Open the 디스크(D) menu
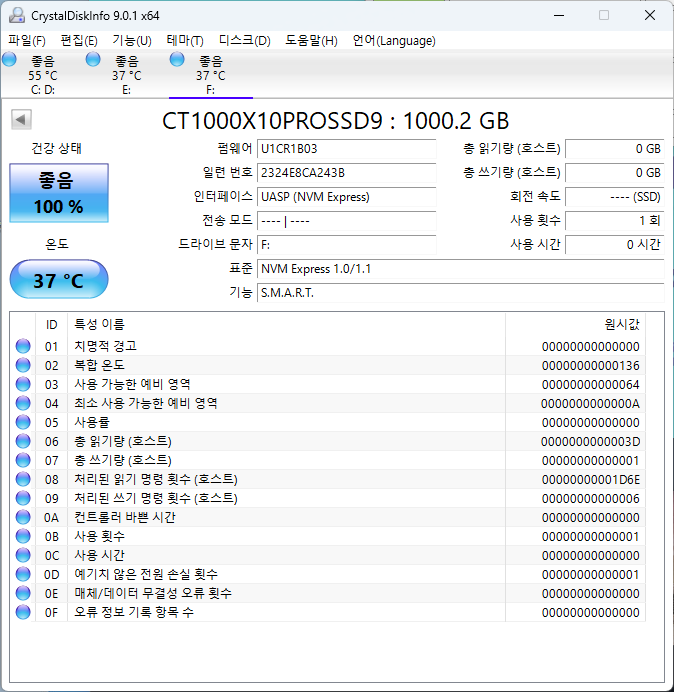The width and height of the screenshot is (674, 692). point(244,40)
